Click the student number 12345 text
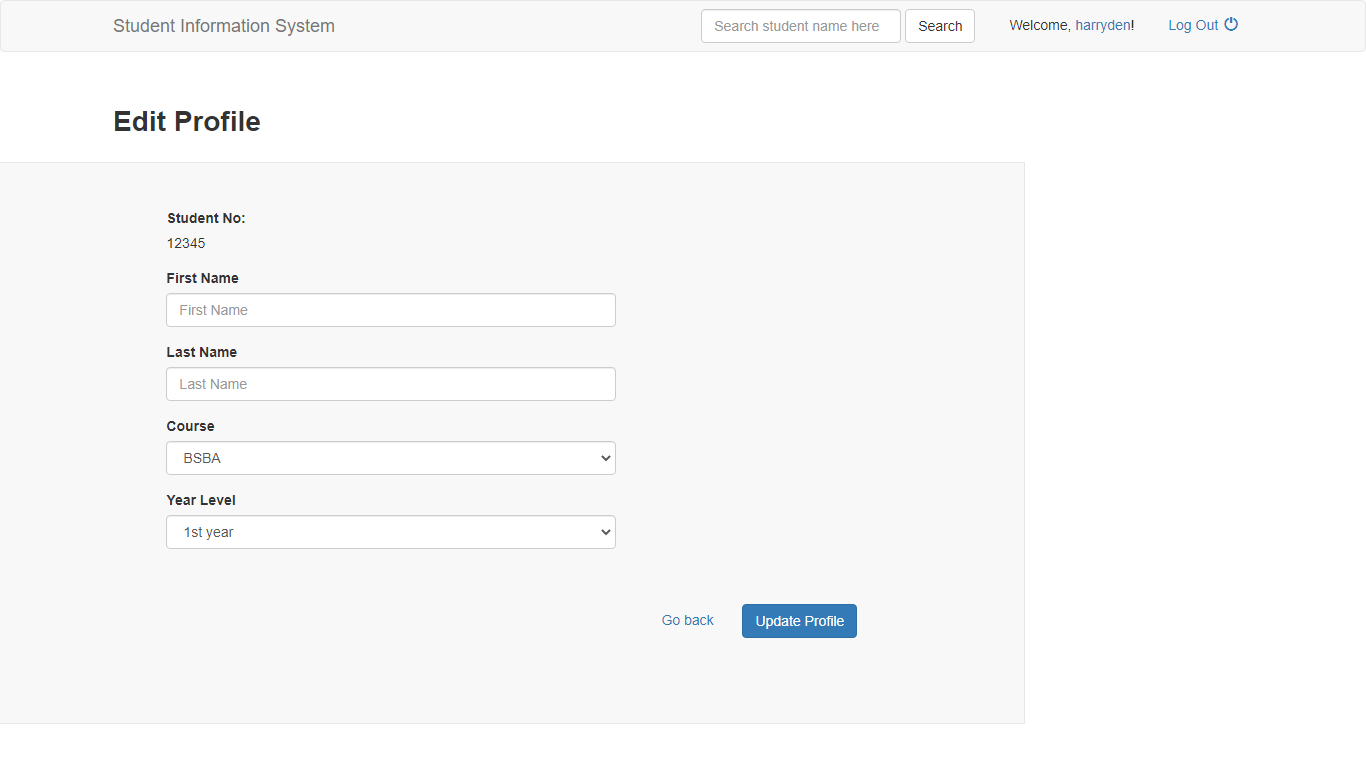The image size is (1366, 768). coord(186,243)
